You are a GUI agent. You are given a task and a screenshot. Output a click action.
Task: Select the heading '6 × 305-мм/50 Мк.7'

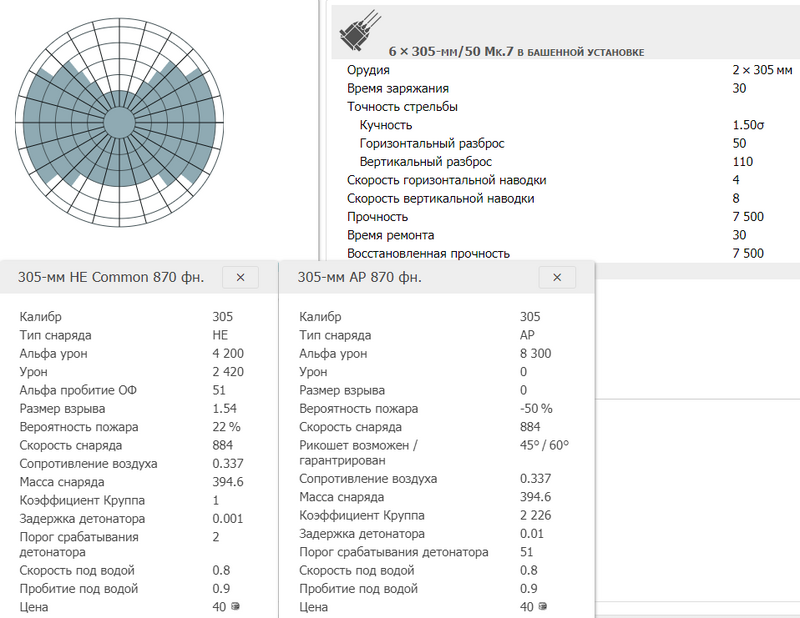click(x=451, y=52)
